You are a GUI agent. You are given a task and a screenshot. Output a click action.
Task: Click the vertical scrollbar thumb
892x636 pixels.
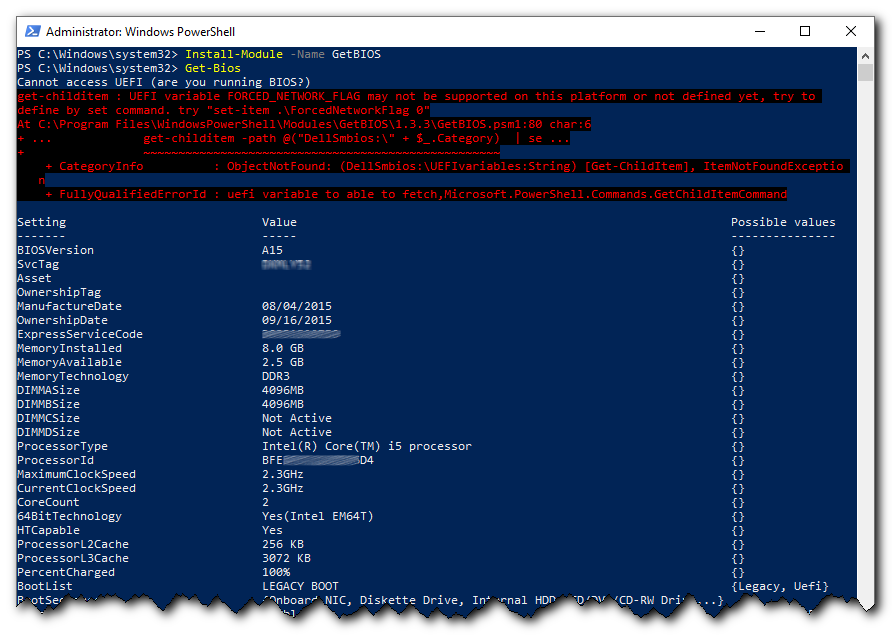pyautogui.click(x=865, y=72)
